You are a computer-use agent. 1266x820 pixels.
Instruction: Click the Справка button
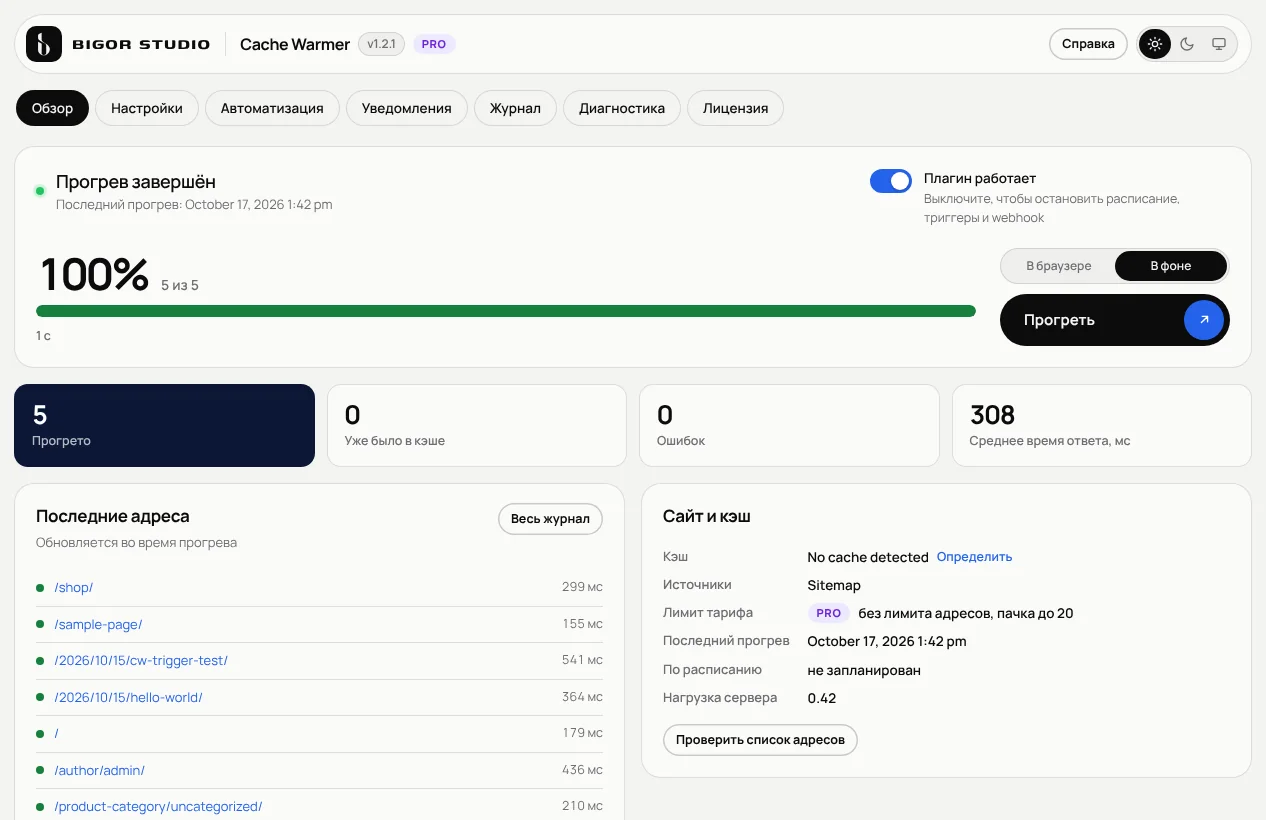click(x=1088, y=44)
